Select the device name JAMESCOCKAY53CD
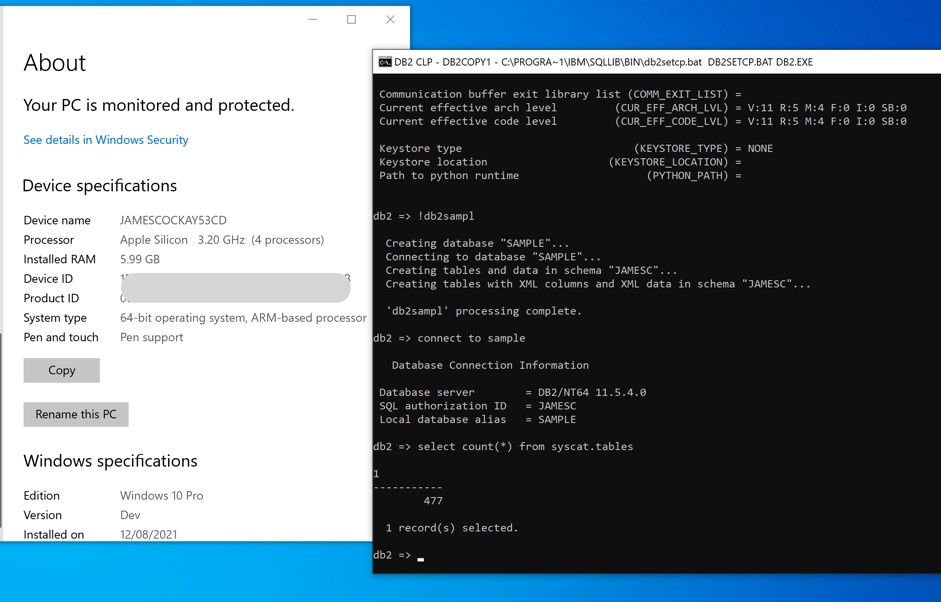941x602 pixels. pos(173,220)
